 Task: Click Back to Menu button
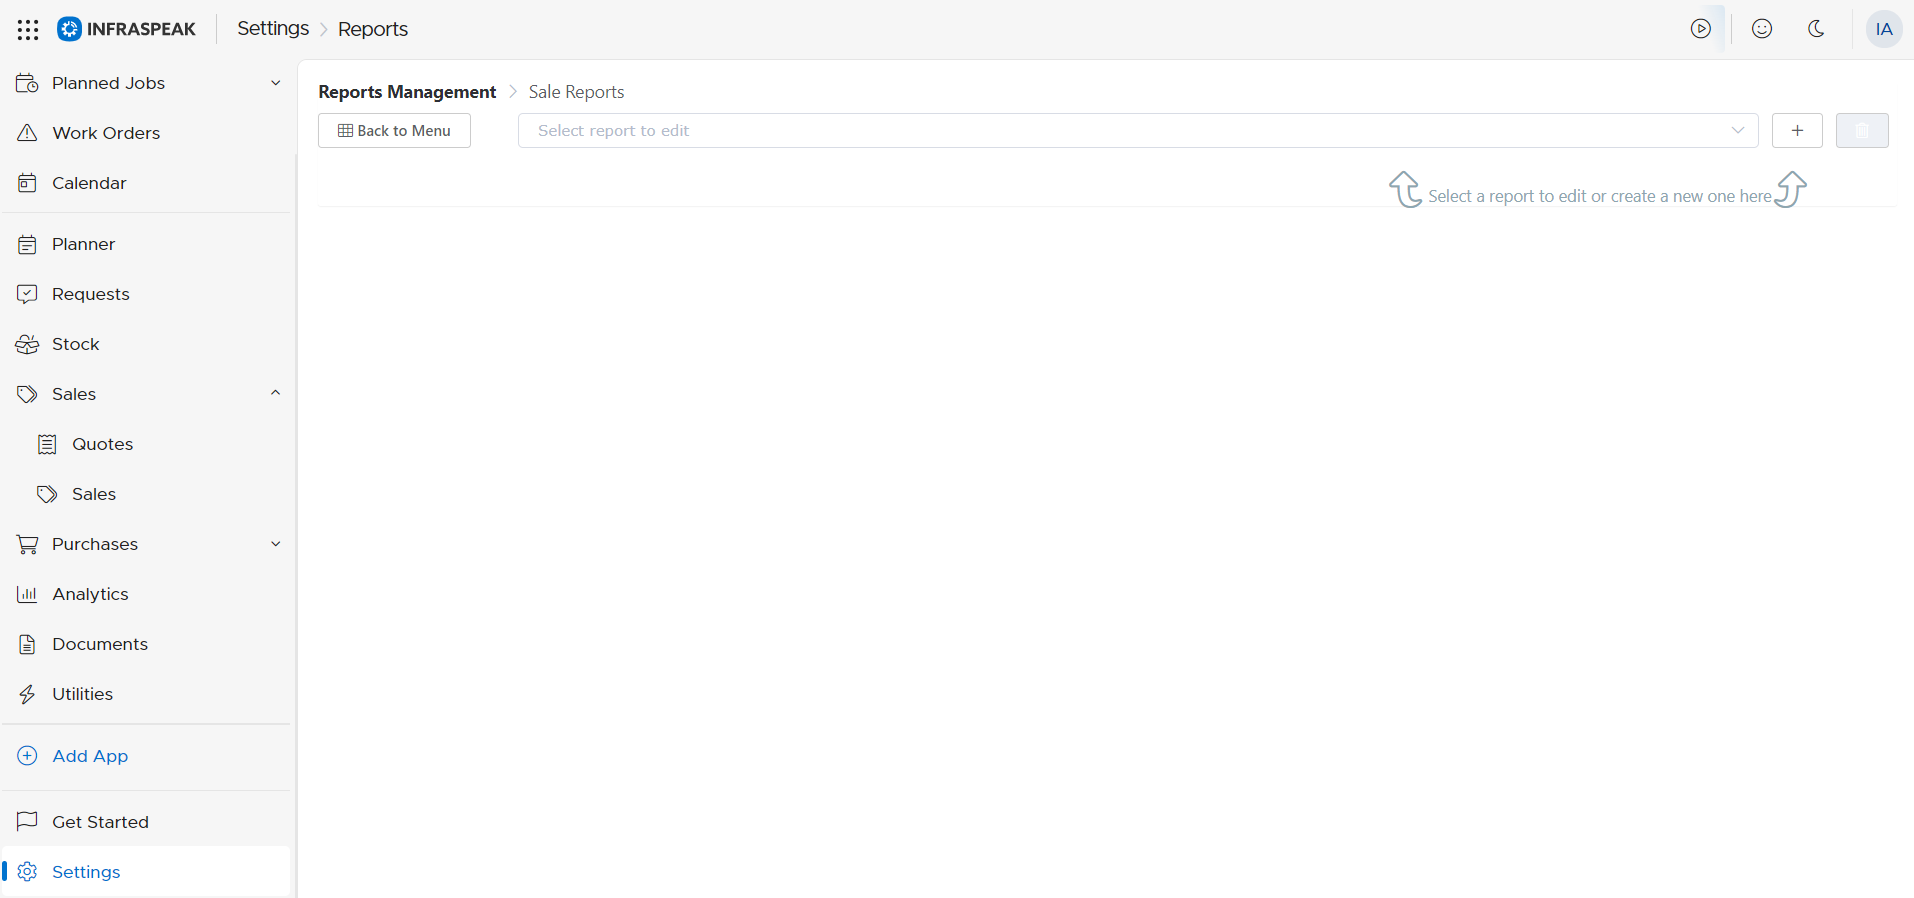[x=394, y=131]
